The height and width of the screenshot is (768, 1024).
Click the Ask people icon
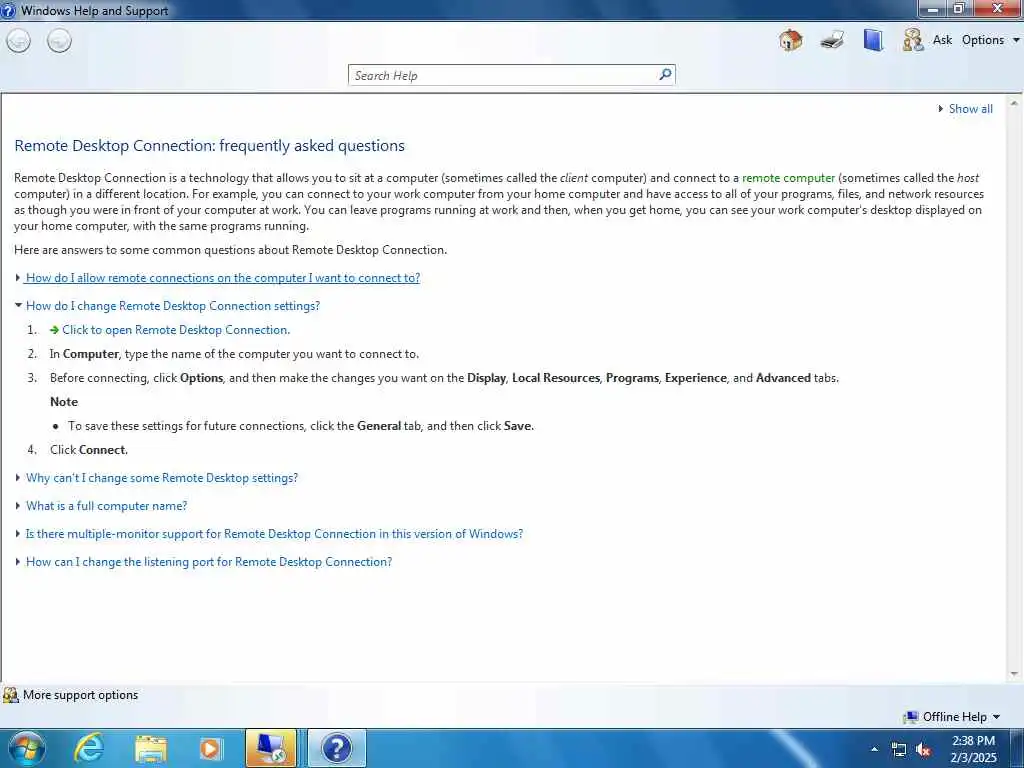(x=912, y=40)
